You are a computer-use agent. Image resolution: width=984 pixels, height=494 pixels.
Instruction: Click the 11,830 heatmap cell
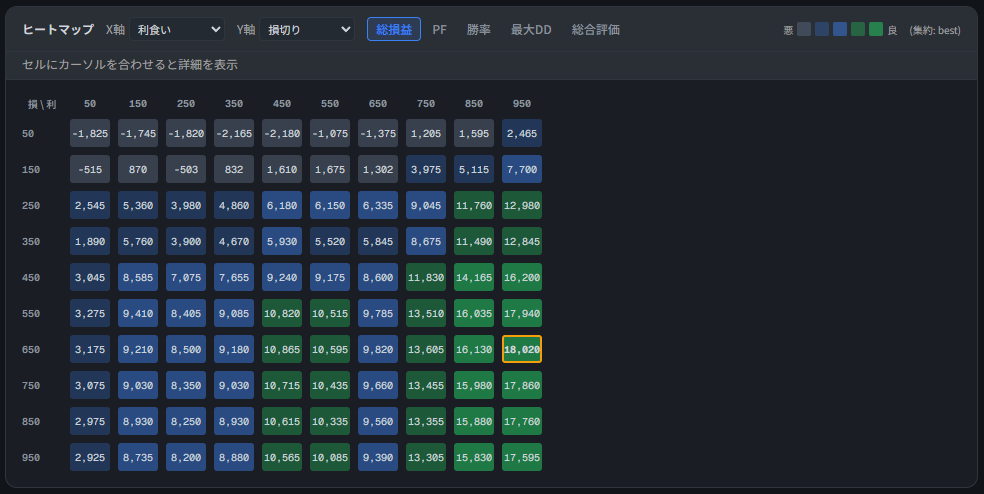click(425, 277)
